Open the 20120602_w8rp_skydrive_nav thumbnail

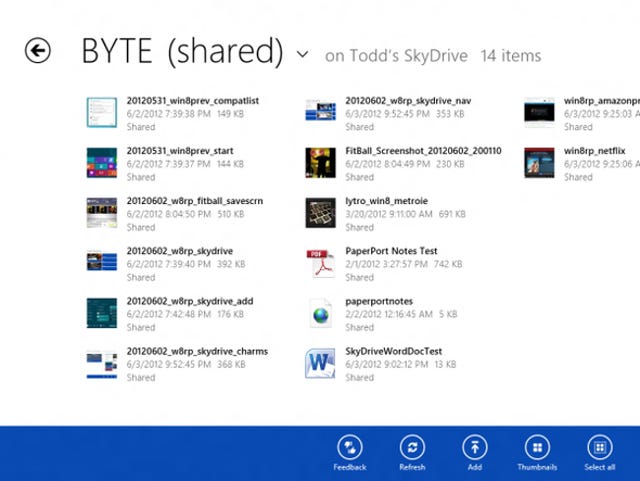tap(320, 111)
